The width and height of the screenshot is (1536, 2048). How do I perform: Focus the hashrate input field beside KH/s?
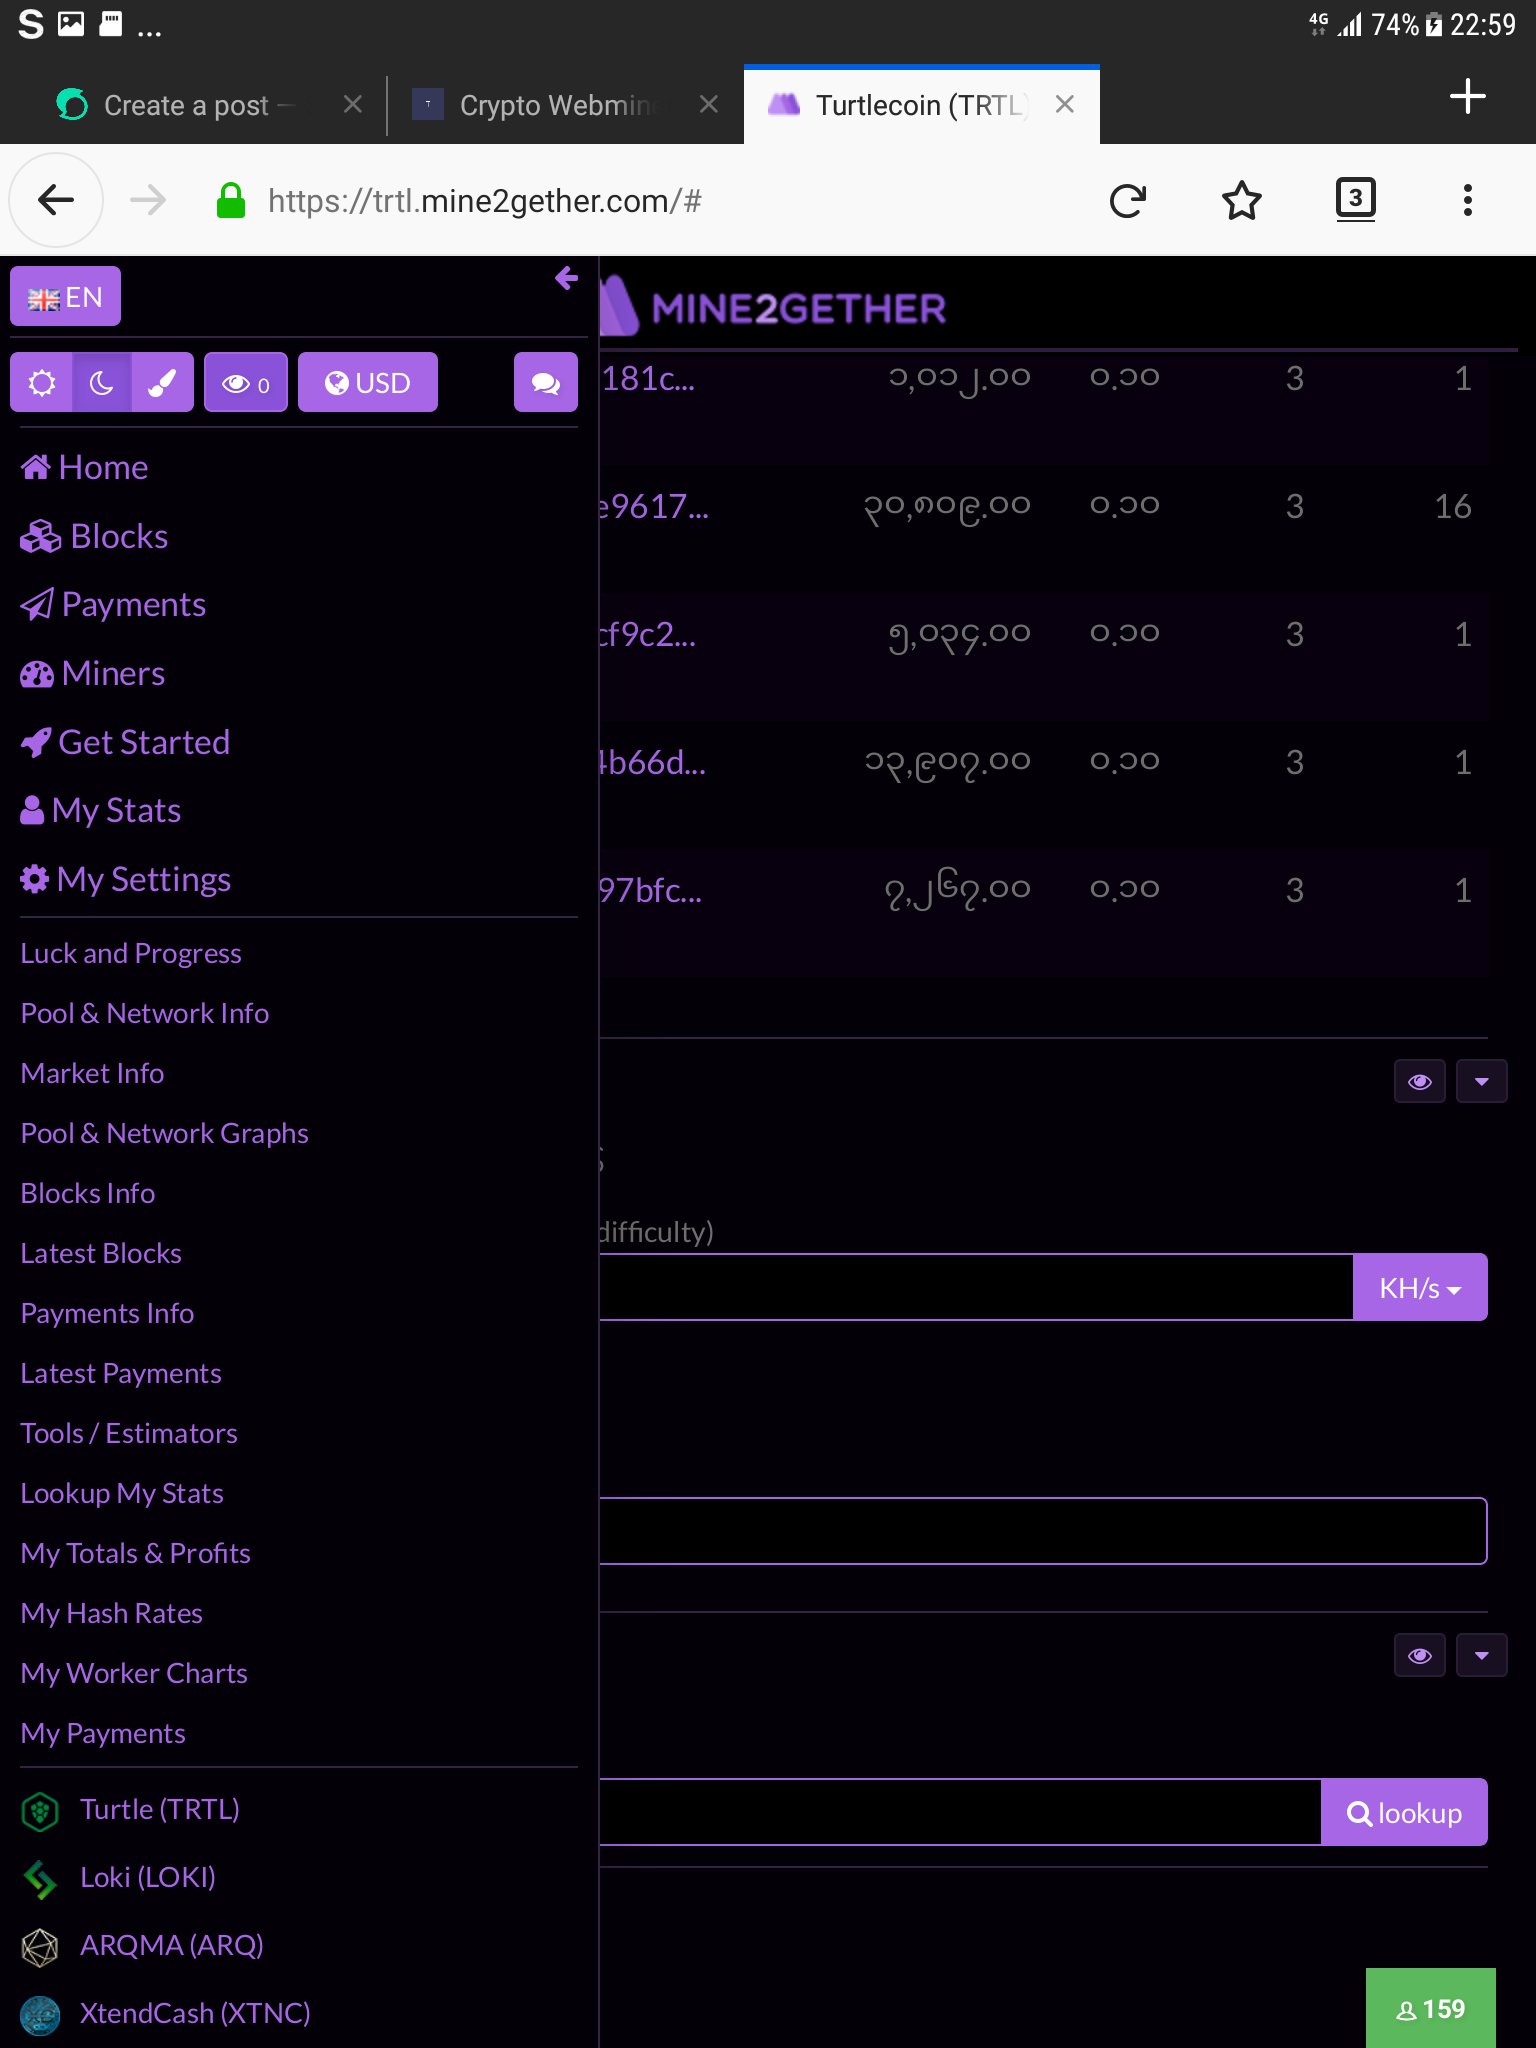(976, 1287)
